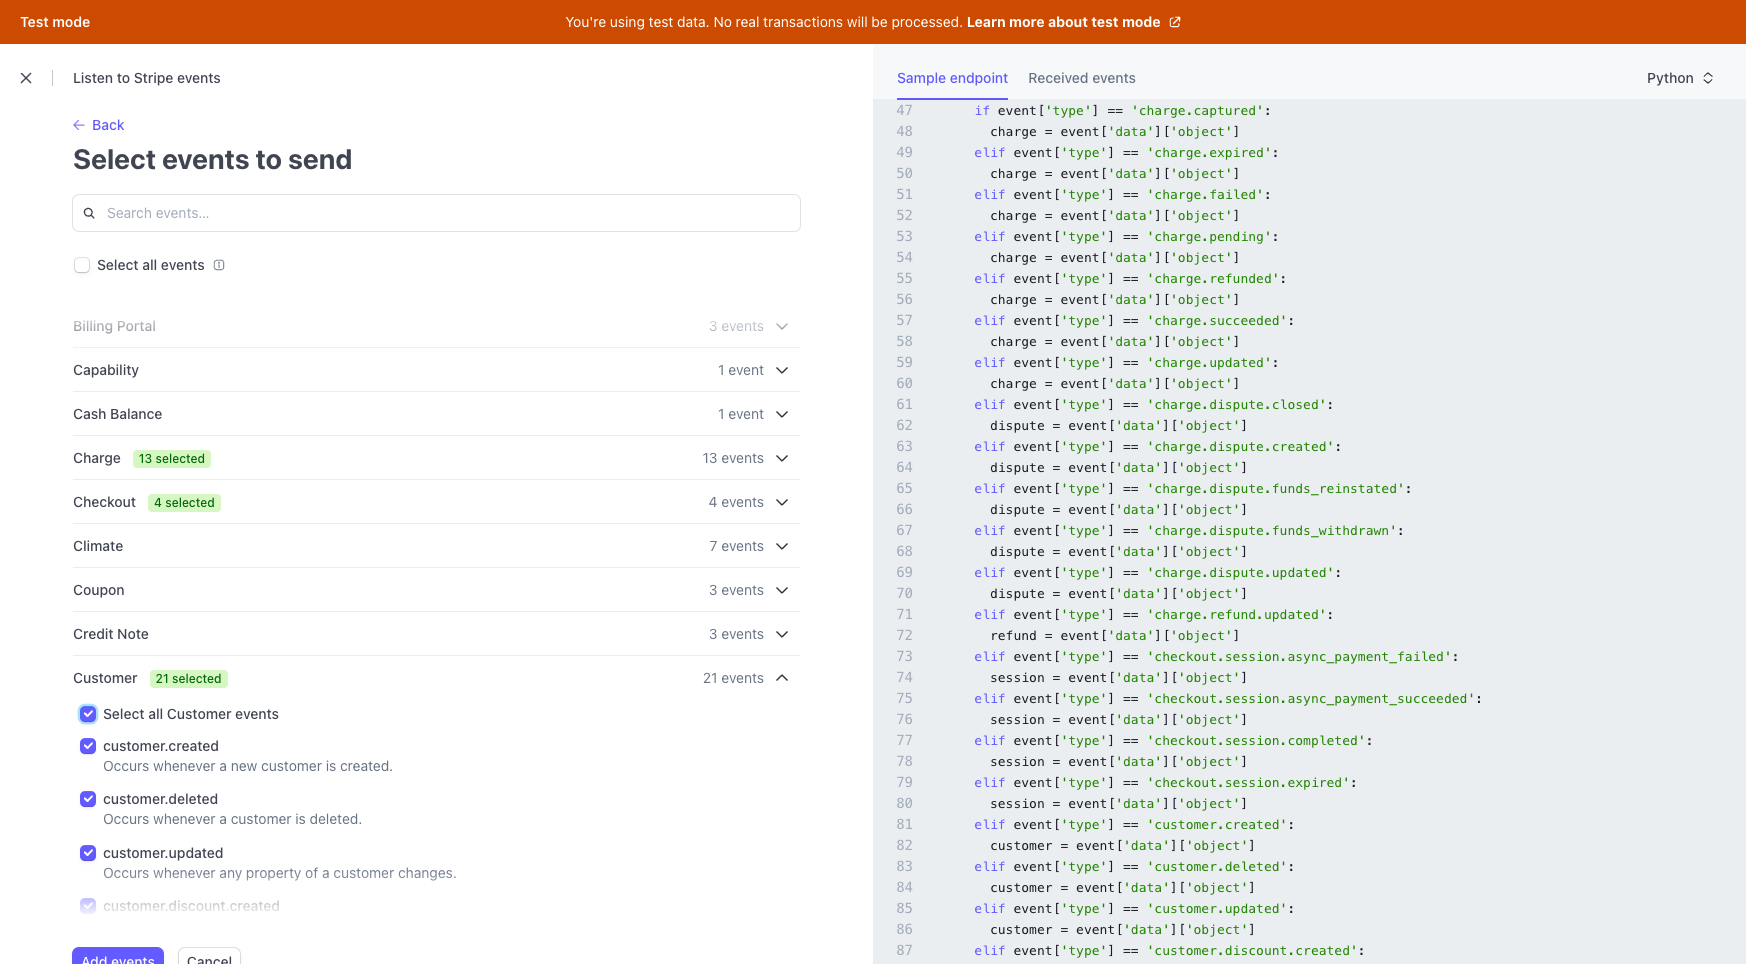Click the '21 selected' Customer badge

point(188,679)
